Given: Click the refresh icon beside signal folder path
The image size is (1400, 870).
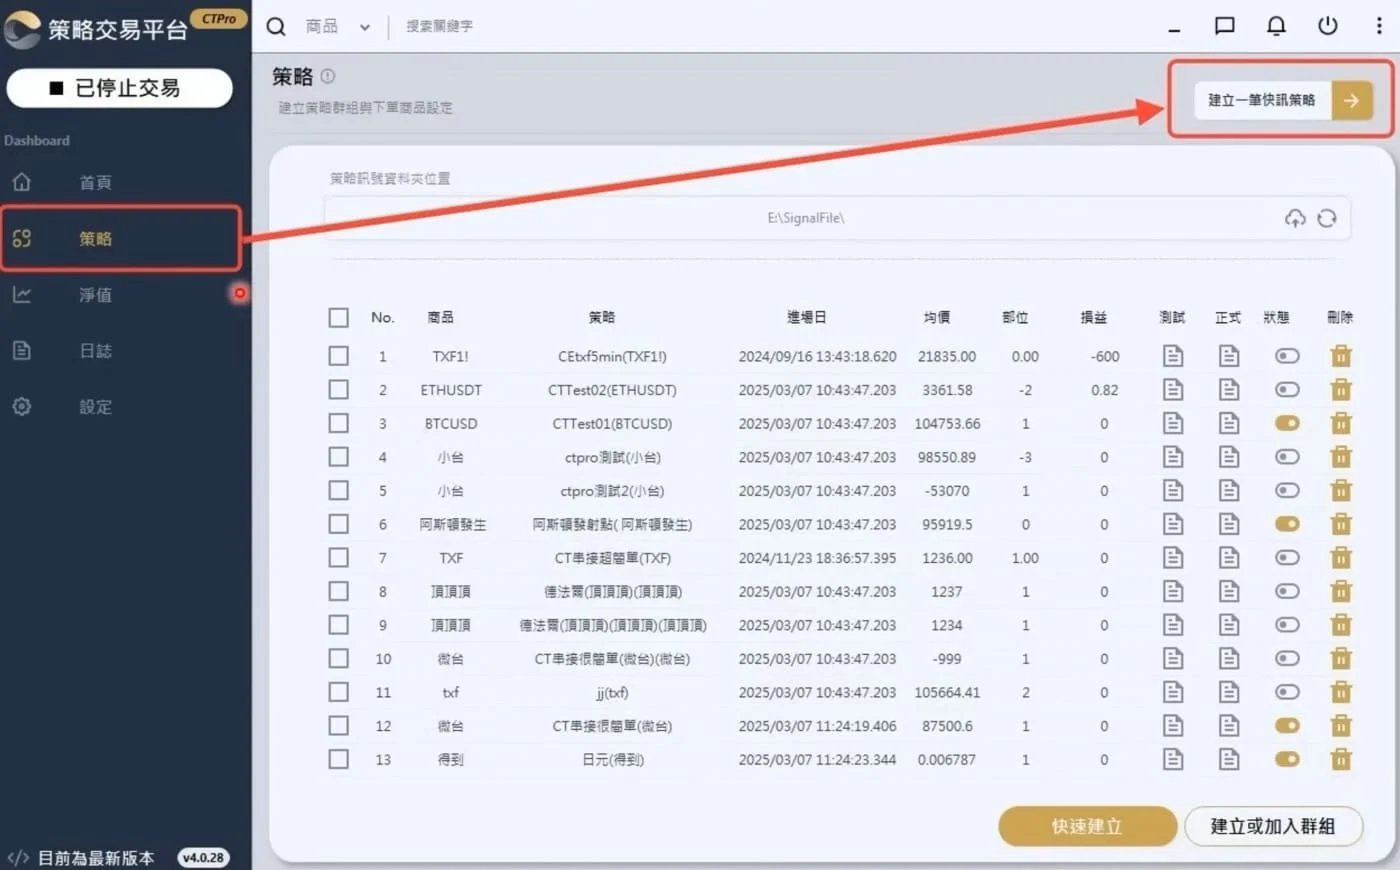Looking at the screenshot, I should [x=1327, y=218].
